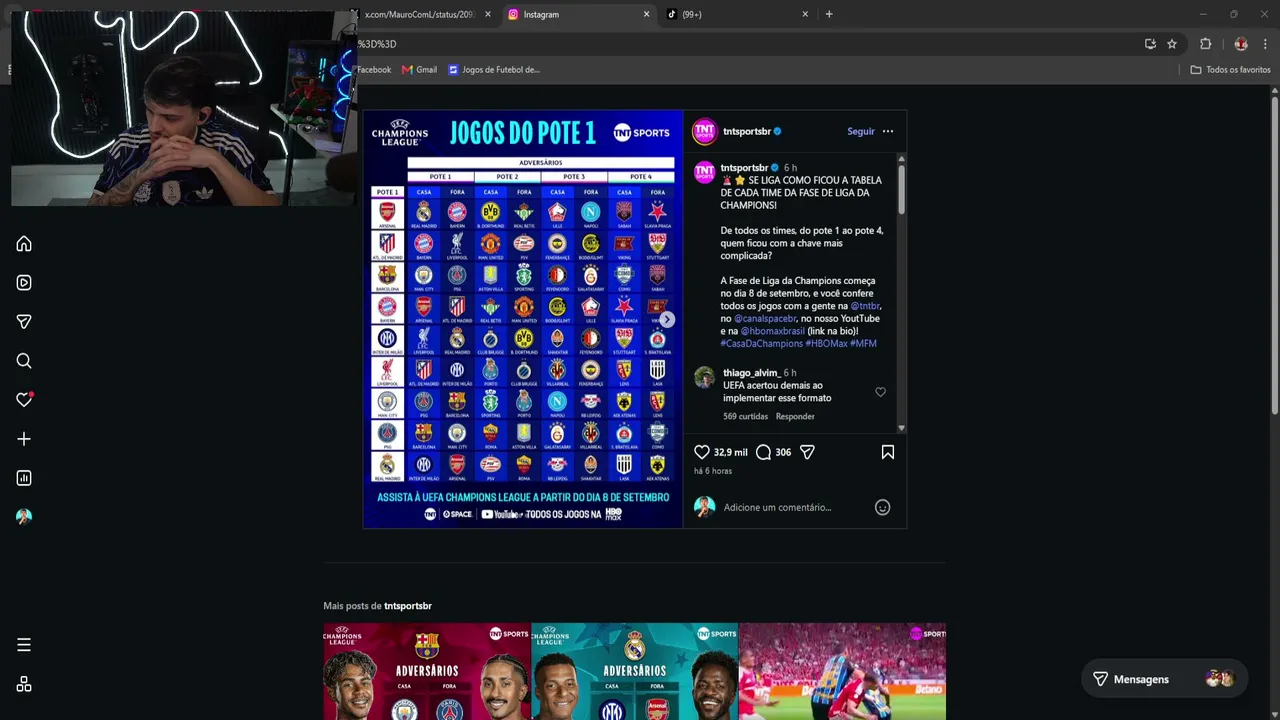The width and height of the screenshot is (1280, 720).
Task: Open comments via the speech bubble icon
Action: pyautogui.click(x=764, y=452)
